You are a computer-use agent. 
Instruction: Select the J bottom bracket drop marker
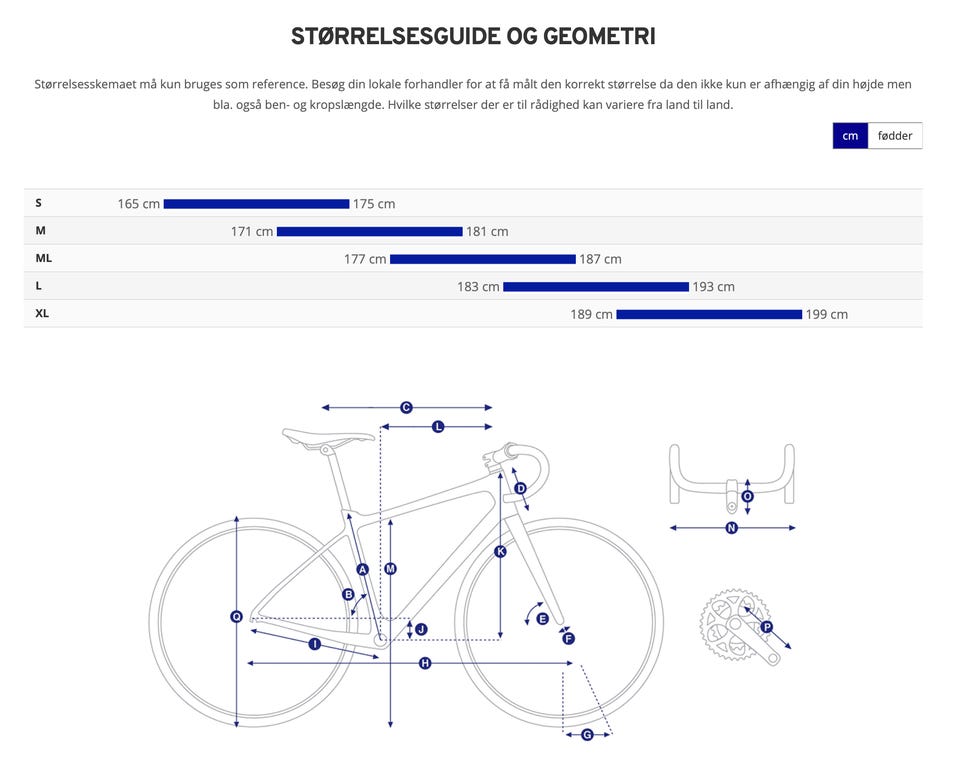point(421,629)
